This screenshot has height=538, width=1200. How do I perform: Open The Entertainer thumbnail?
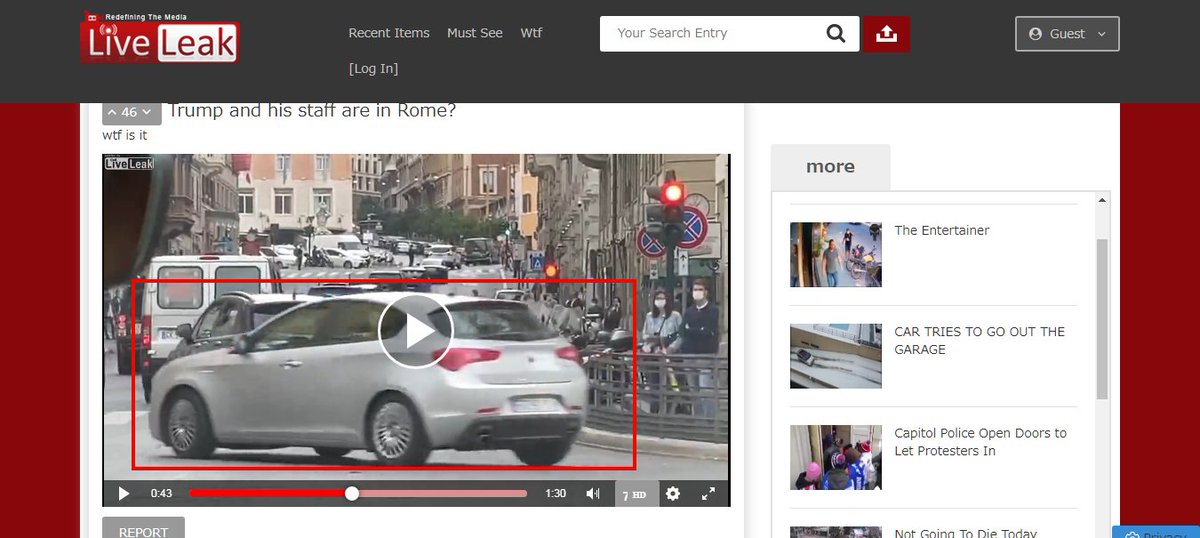click(836, 255)
